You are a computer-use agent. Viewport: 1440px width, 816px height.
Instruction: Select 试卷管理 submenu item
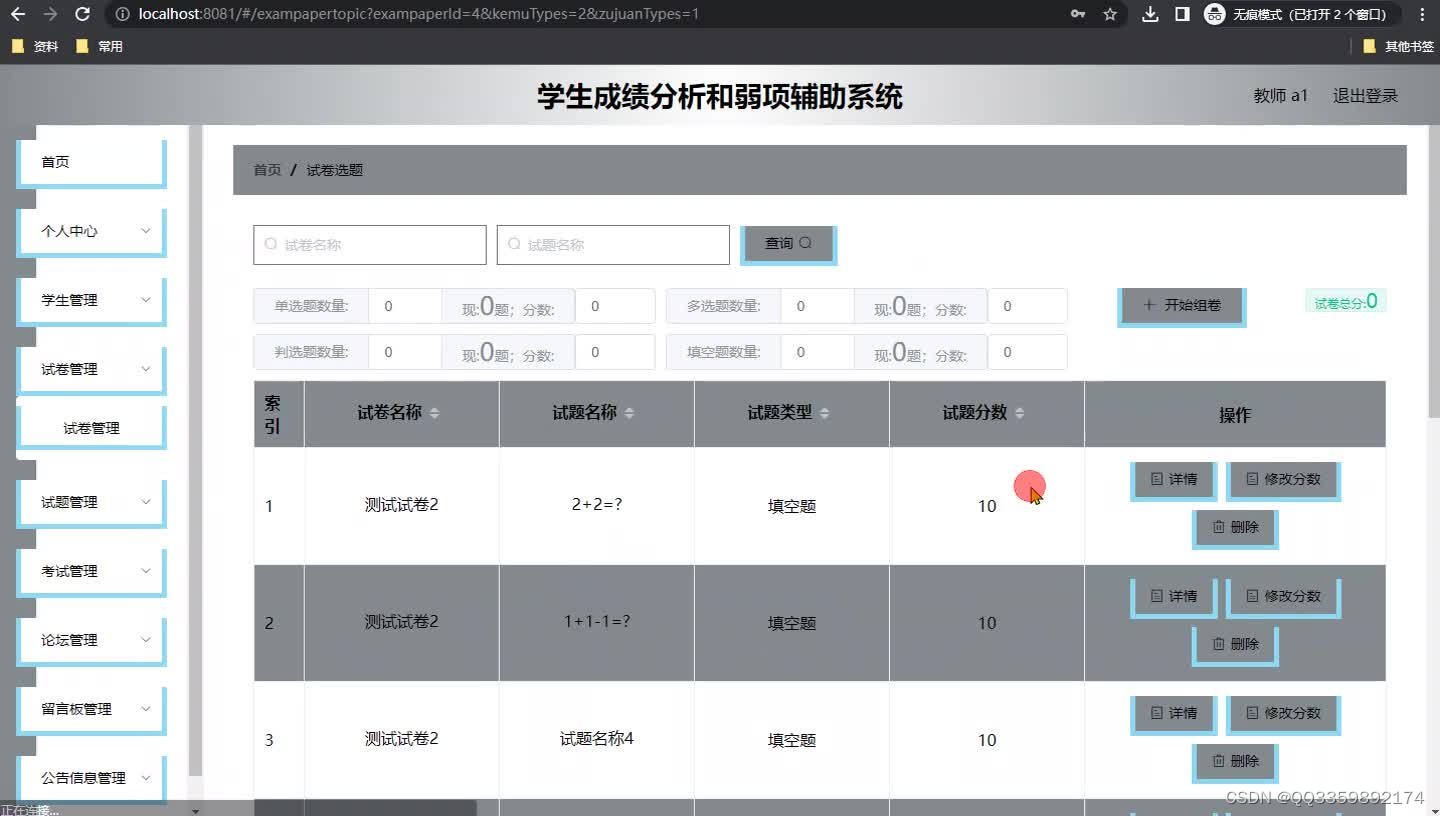point(91,428)
